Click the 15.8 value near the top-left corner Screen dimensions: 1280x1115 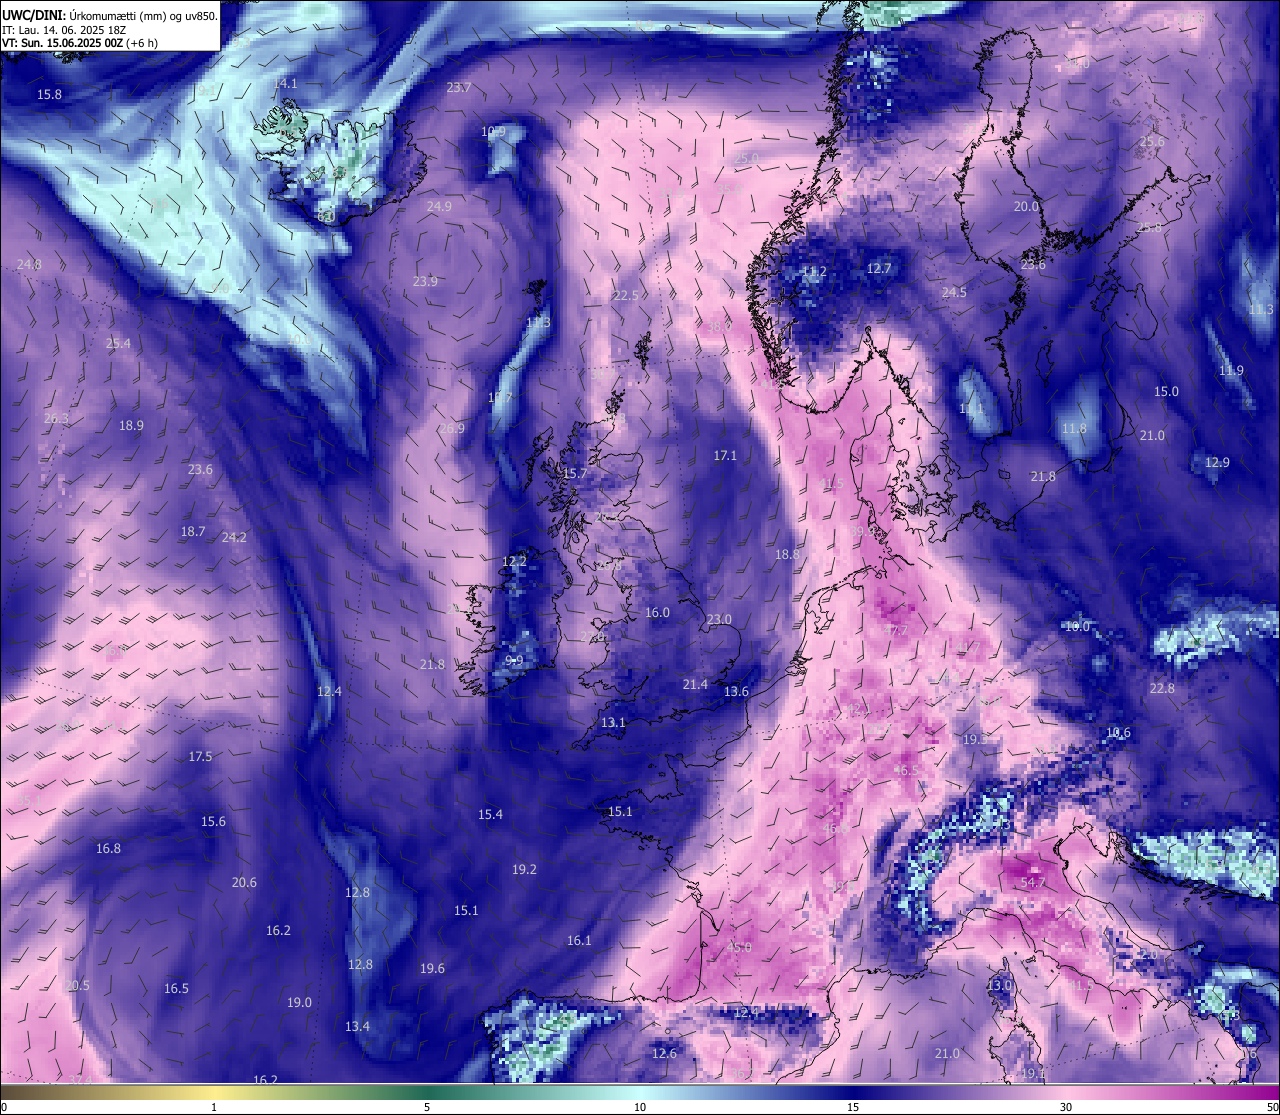click(x=49, y=94)
